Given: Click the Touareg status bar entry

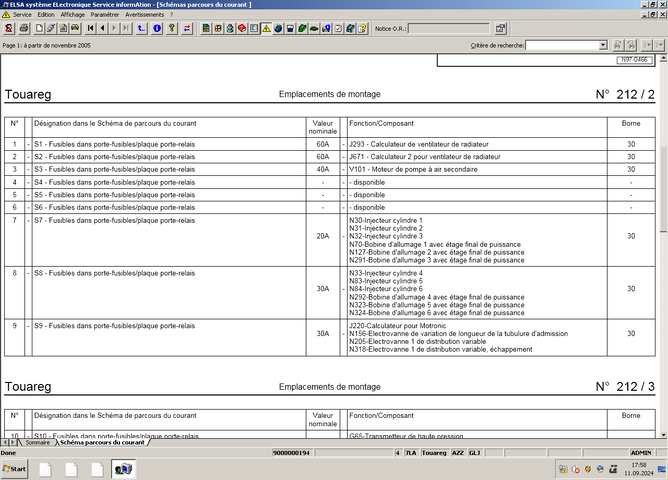Looking at the screenshot, I should [x=434, y=453].
